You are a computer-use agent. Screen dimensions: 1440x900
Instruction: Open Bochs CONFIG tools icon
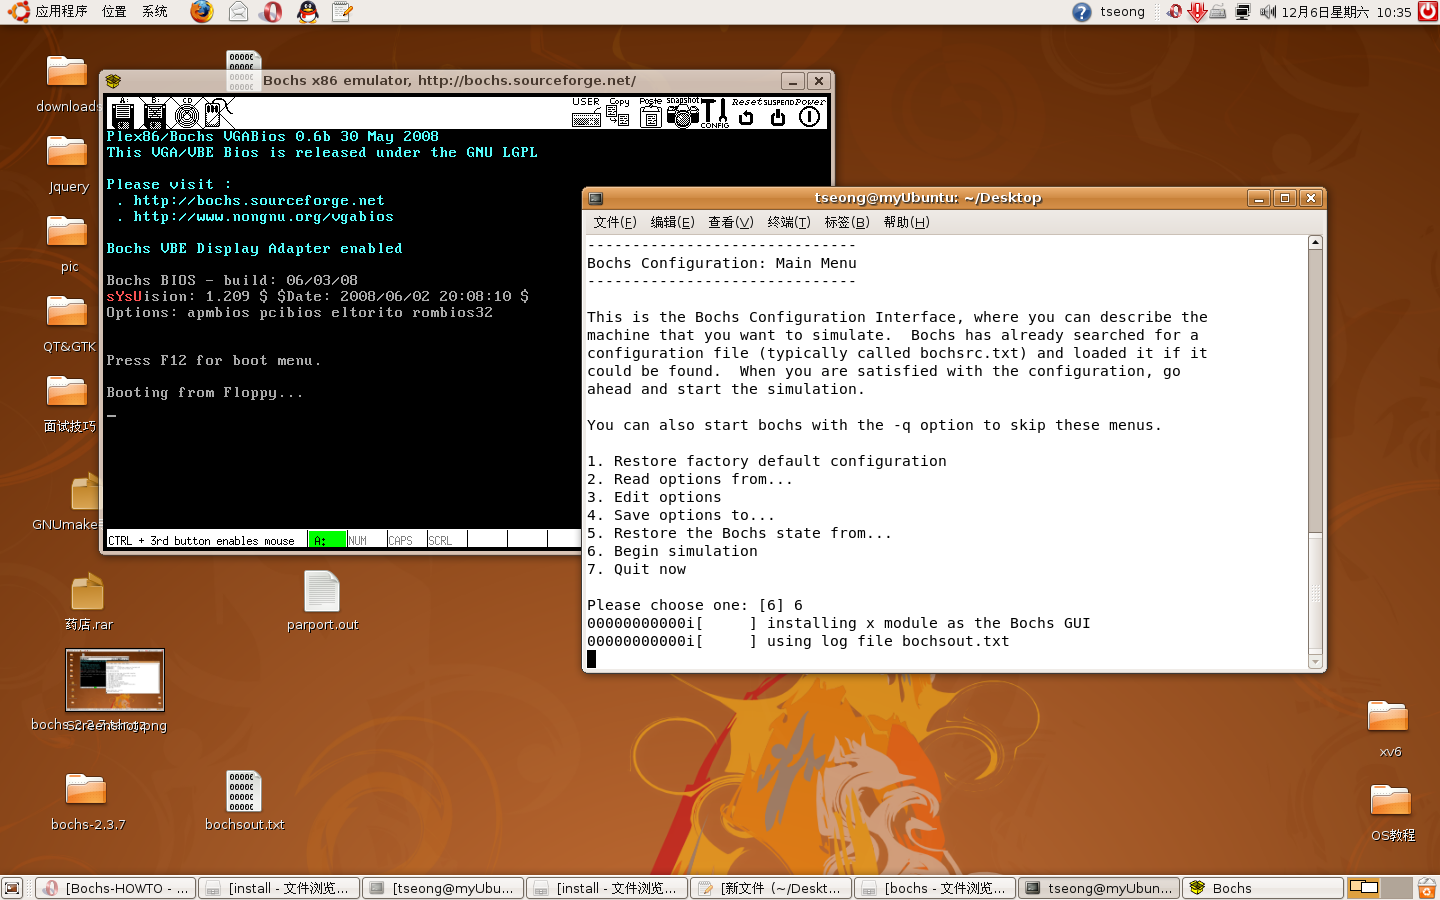pos(714,113)
